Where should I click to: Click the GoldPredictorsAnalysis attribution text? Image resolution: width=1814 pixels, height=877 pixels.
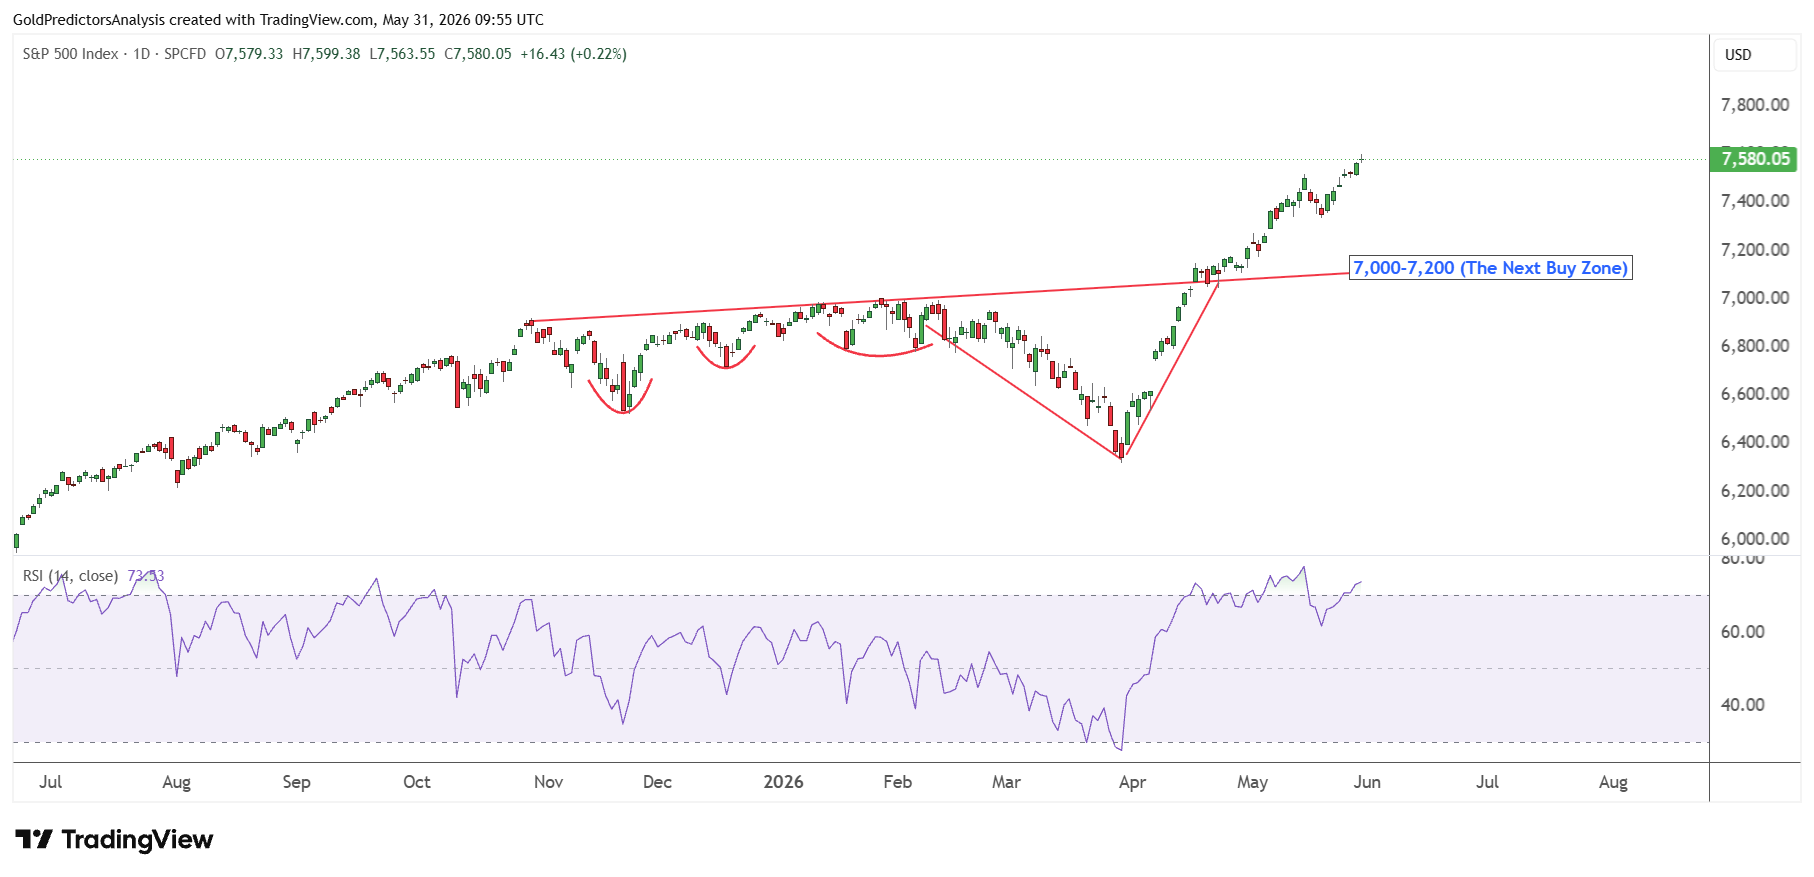tap(278, 20)
